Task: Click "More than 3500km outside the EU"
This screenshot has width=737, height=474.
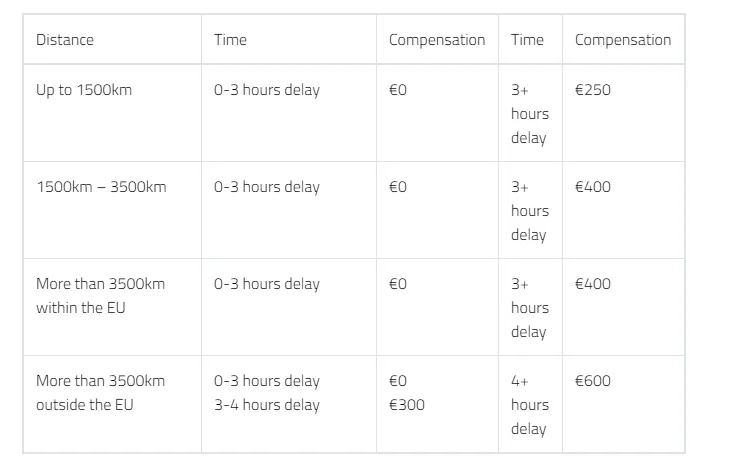Action: click(x=100, y=393)
